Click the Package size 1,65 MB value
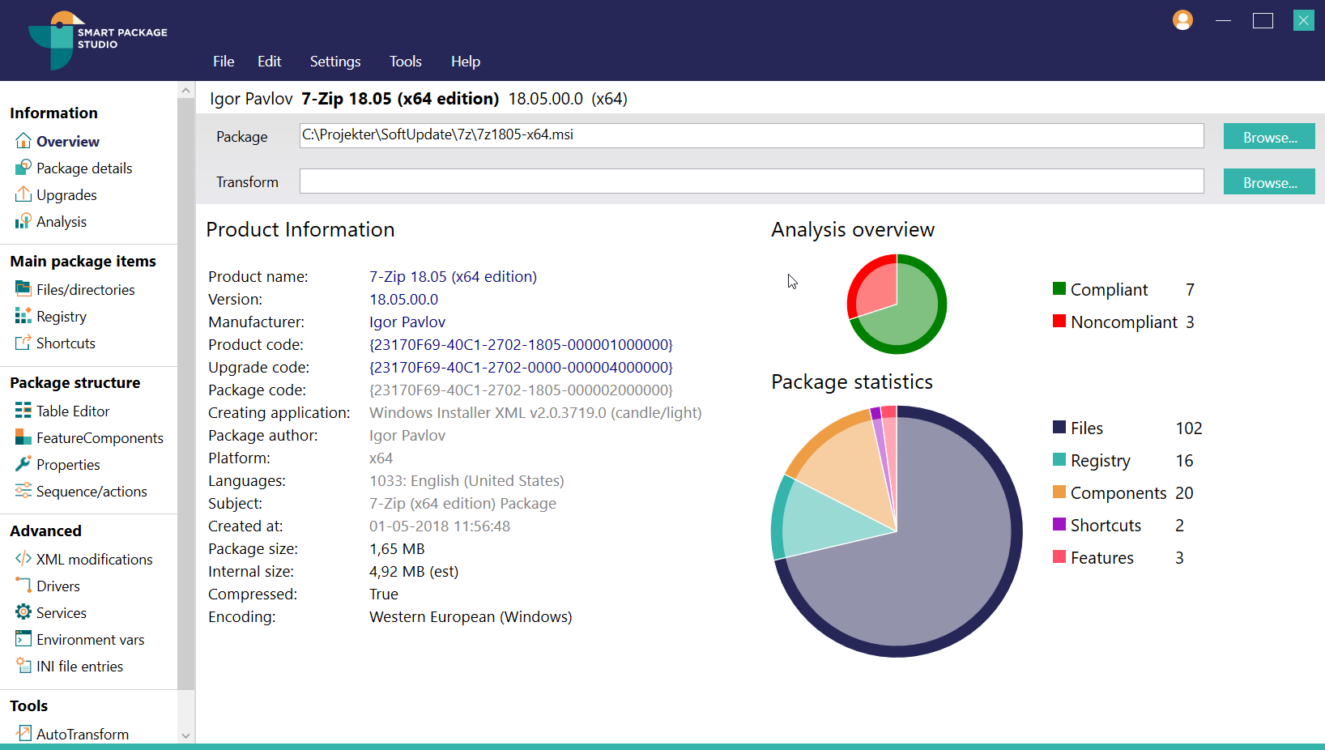The height and width of the screenshot is (750, 1325). pos(397,549)
